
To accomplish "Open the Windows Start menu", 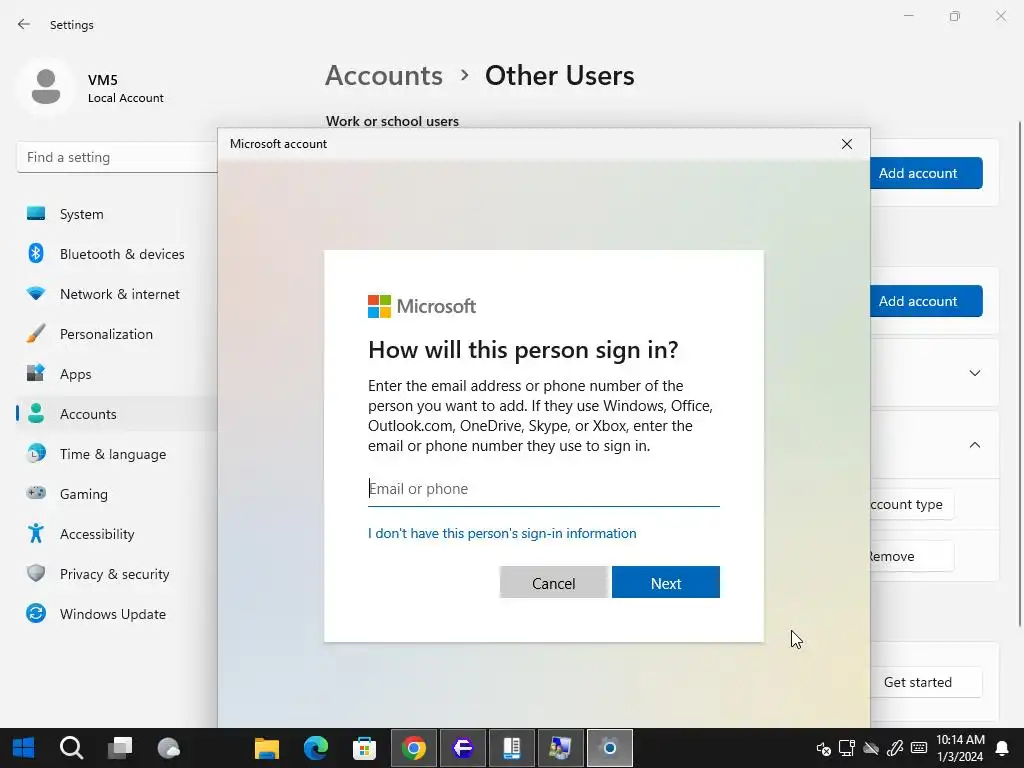I will click(24, 748).
